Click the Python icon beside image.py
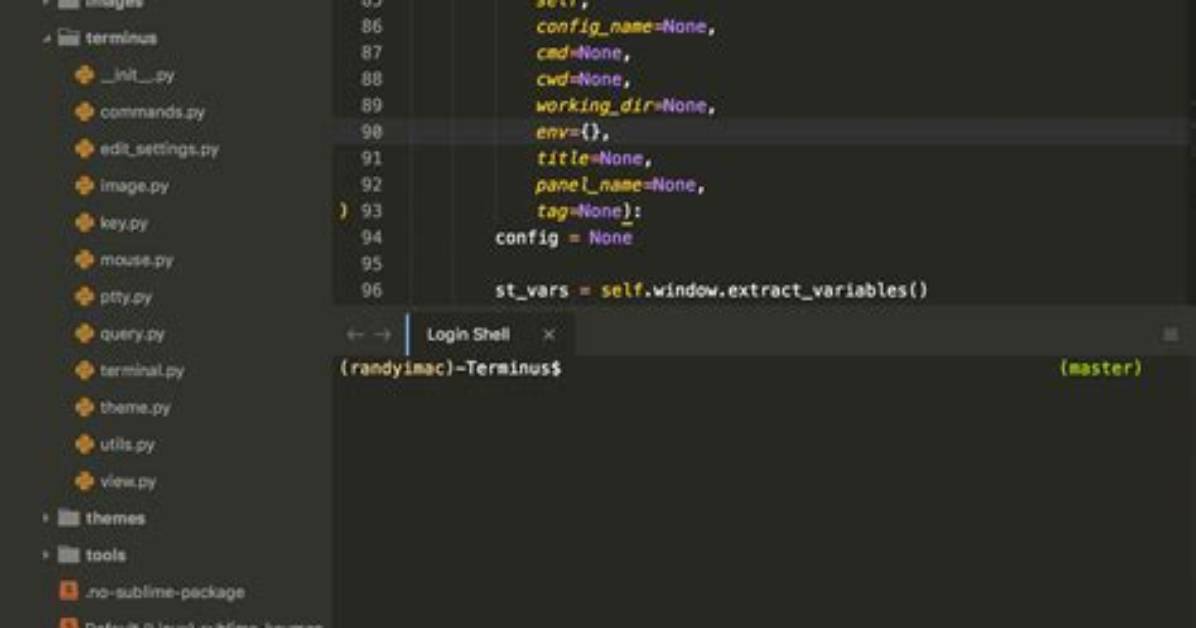This screenshot has height=628, width=1196. 84,185
